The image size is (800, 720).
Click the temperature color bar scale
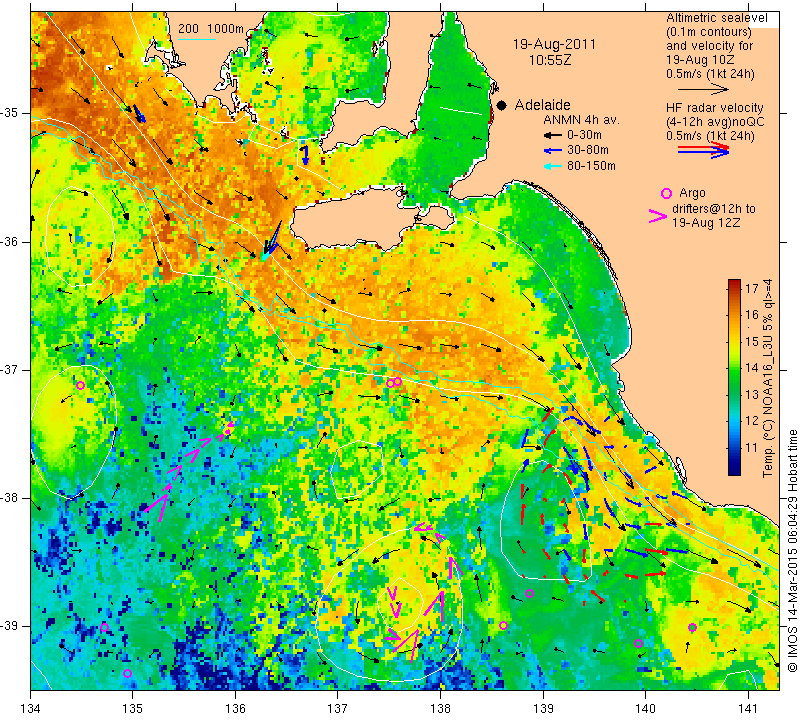click(734, 377)
